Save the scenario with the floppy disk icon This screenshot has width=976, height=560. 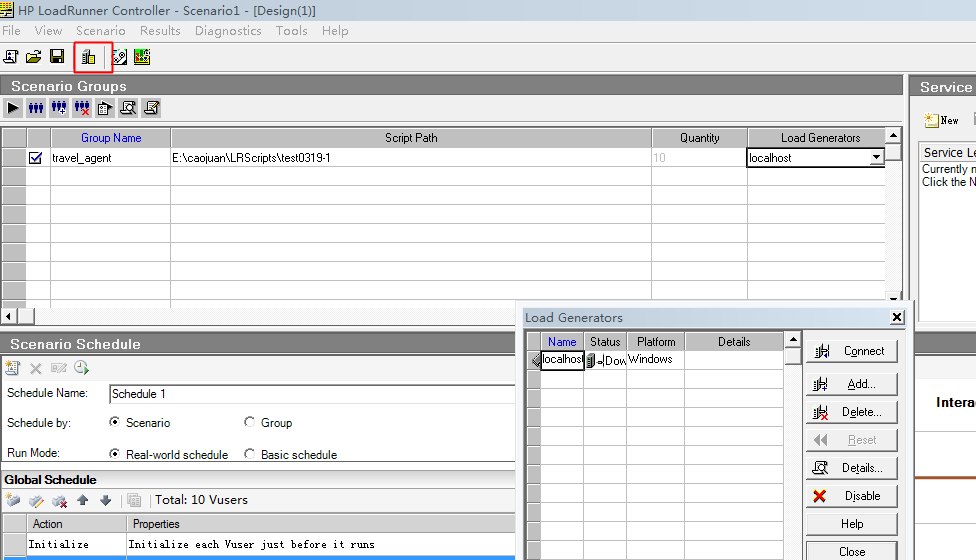tap(57, 57)
